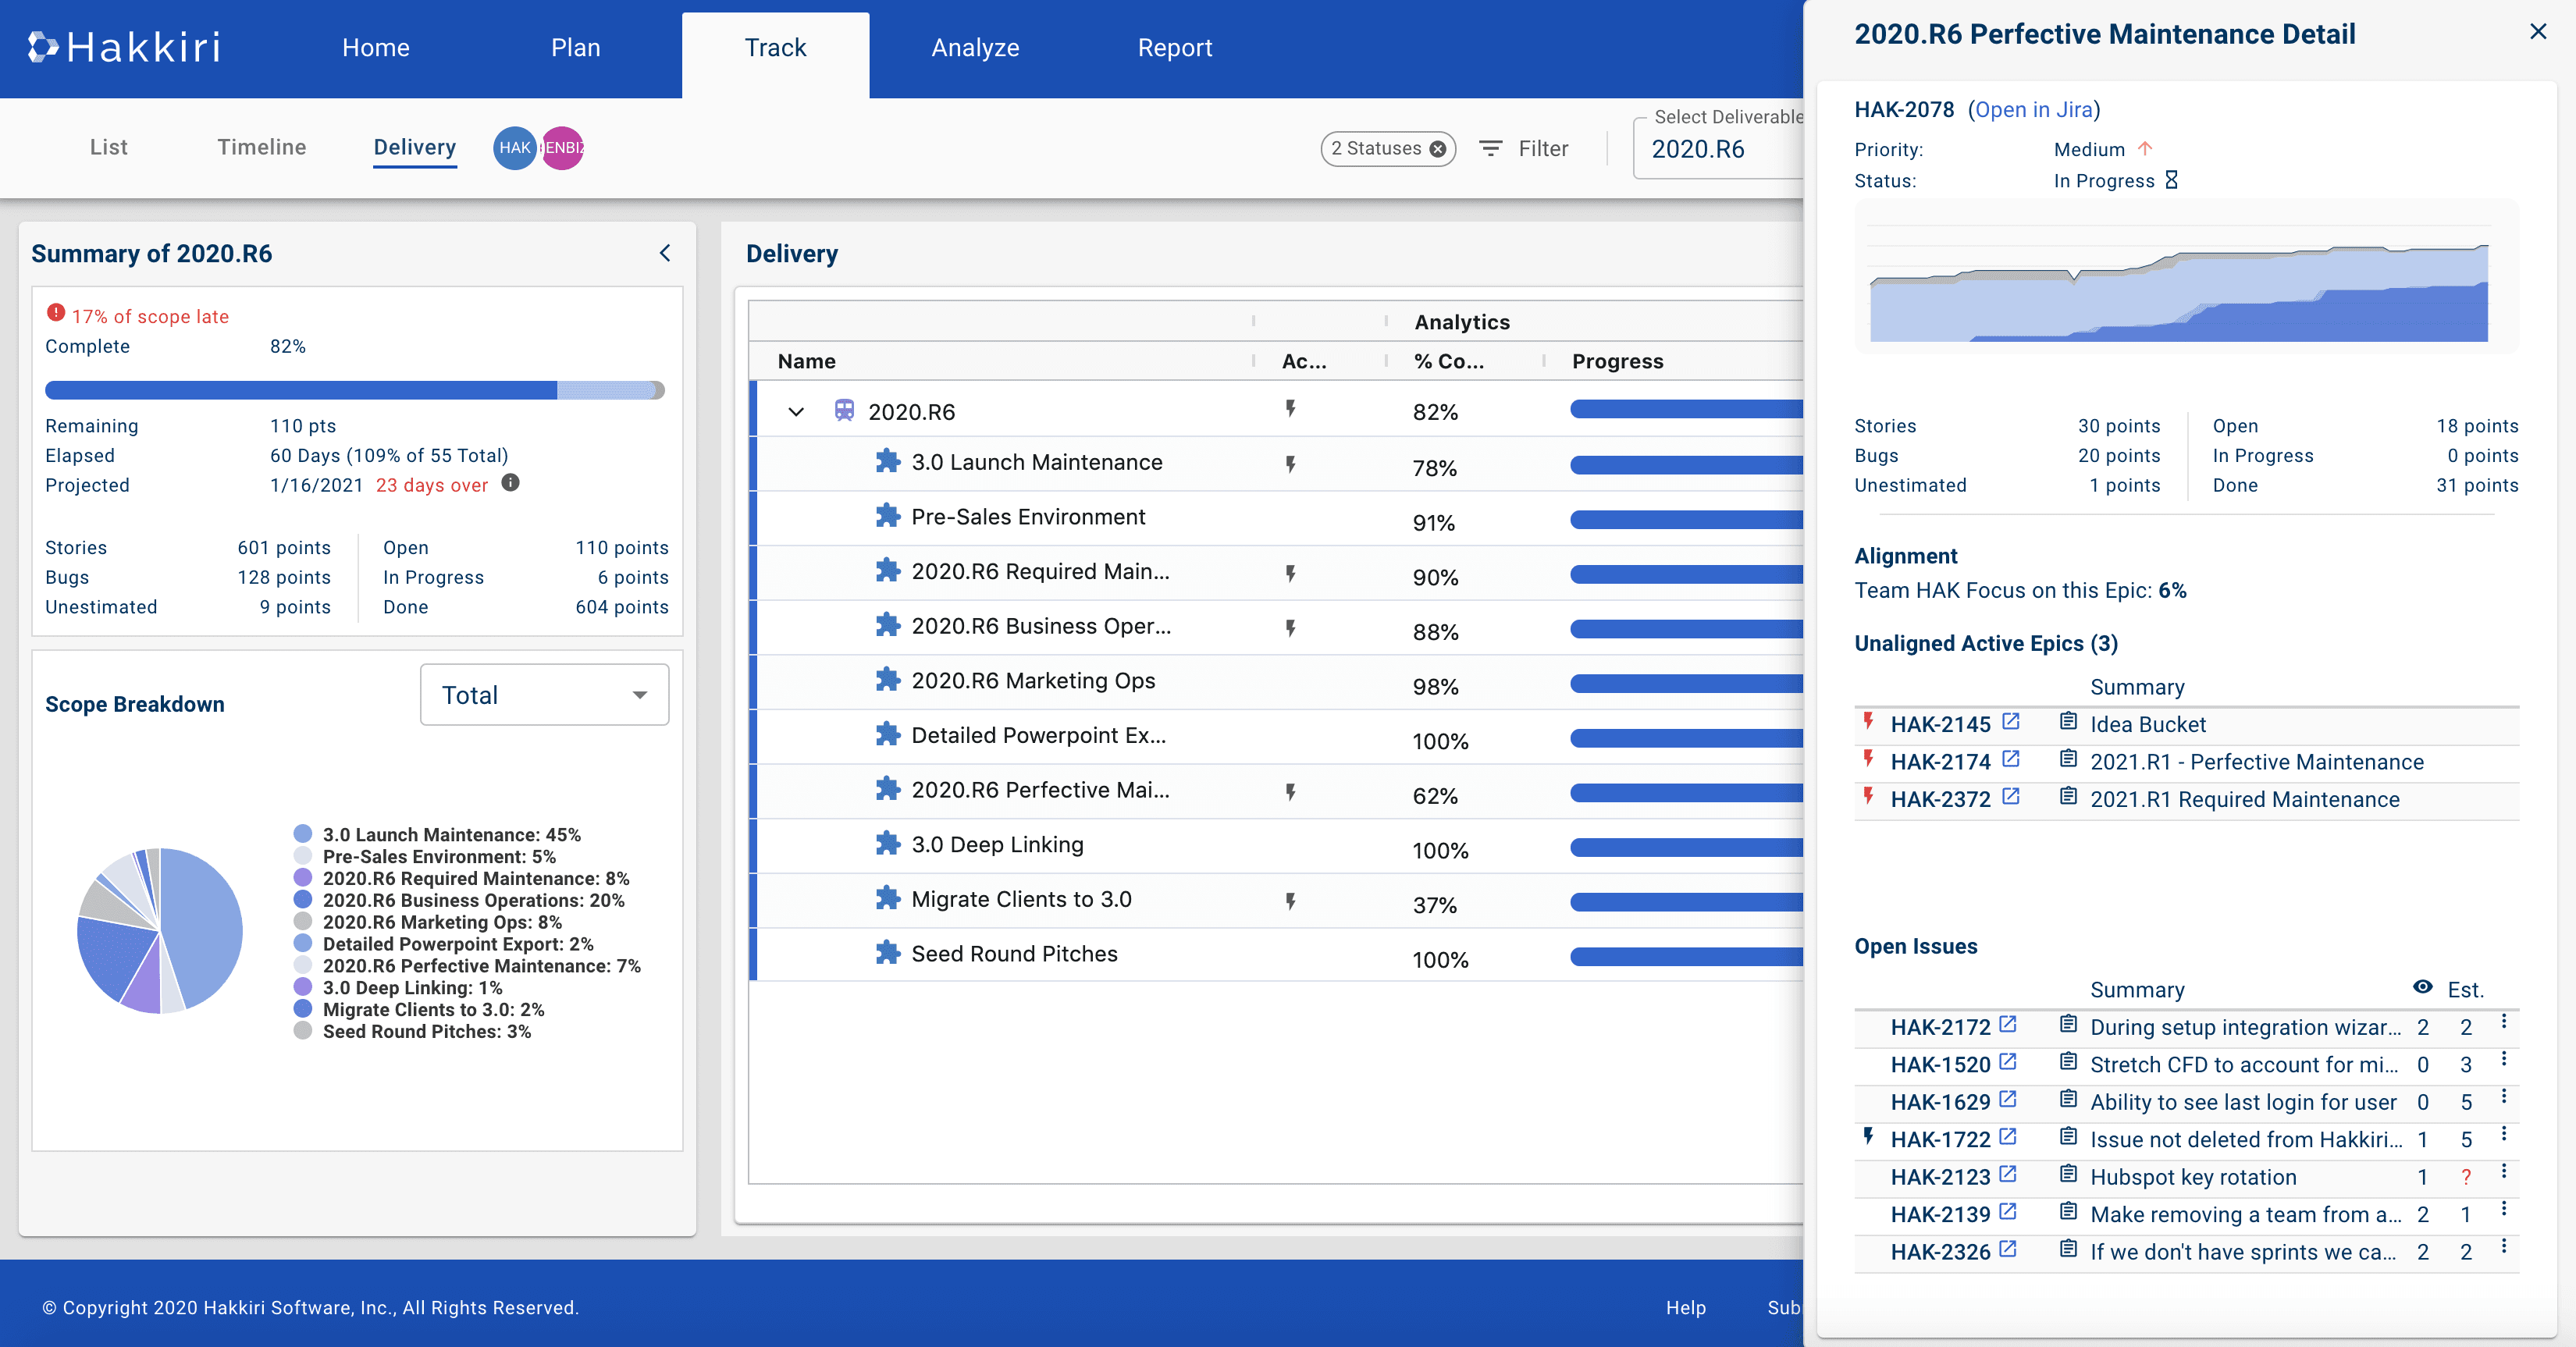The height and width of the screenshot is (1347, 2576).
Task: Toggle the watchers eye column icon
Action: pyautogui.click(x=2422, y=988)
